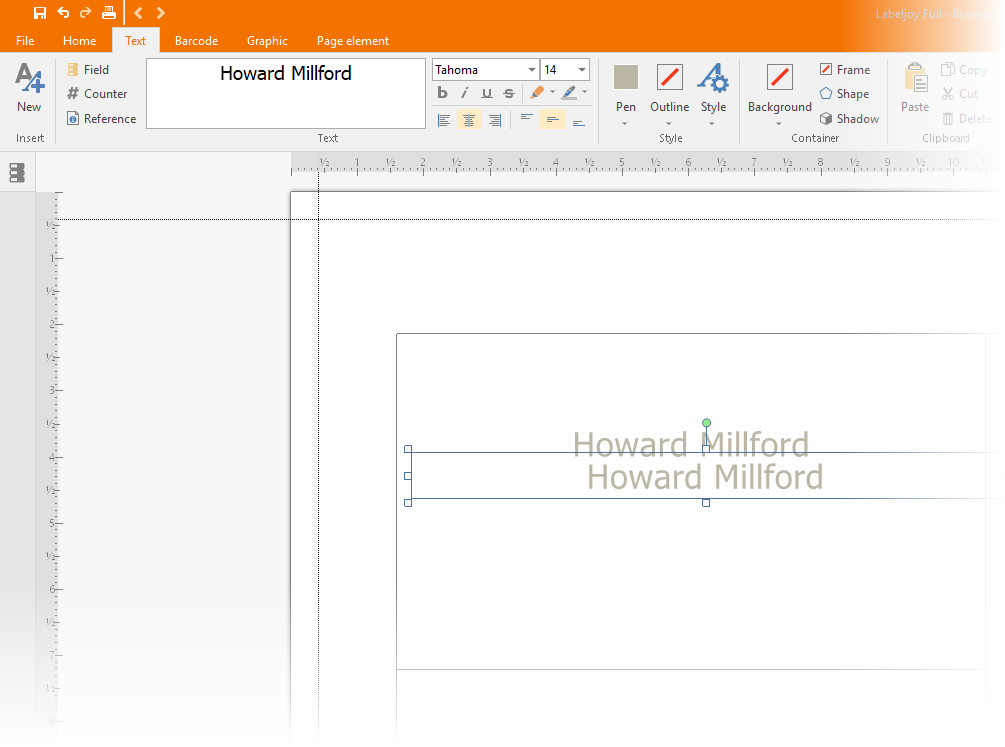
Task: Go to previous page arrow
Action: click(138, 13)
